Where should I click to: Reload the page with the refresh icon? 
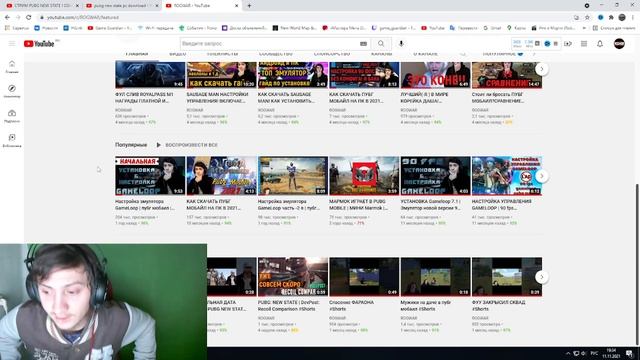click(29, 18)
